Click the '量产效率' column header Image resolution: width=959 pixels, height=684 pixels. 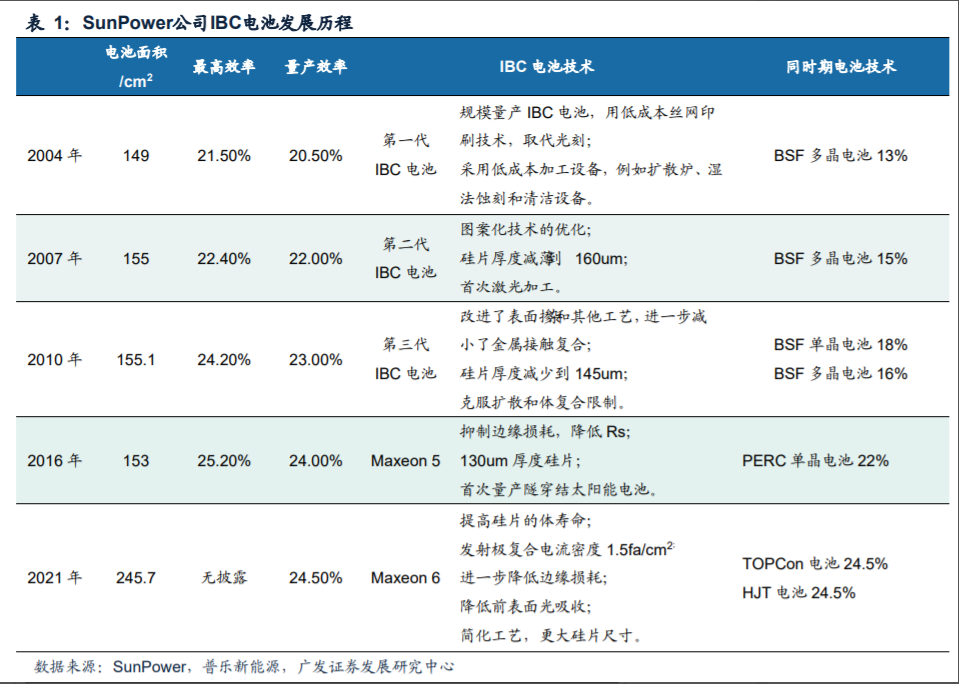point(316,67)
